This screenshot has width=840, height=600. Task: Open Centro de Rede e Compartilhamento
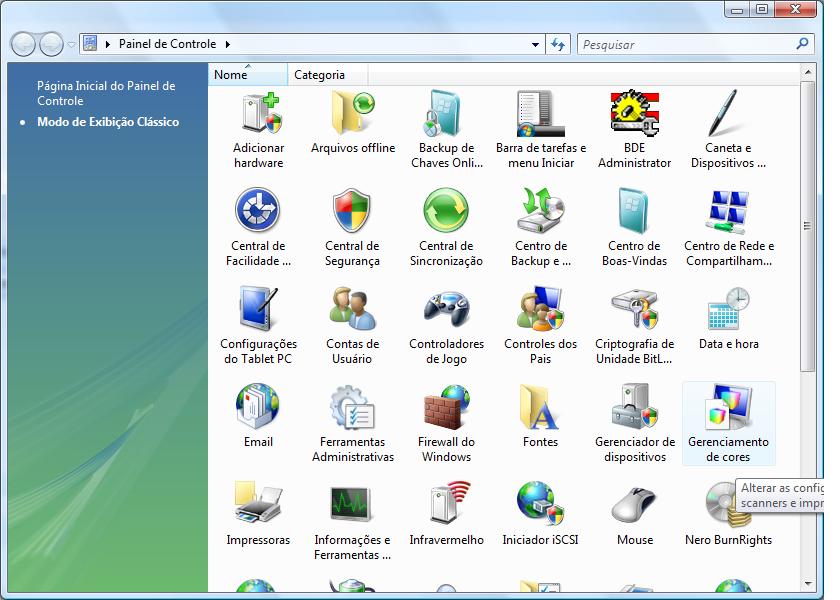(728, 212)
